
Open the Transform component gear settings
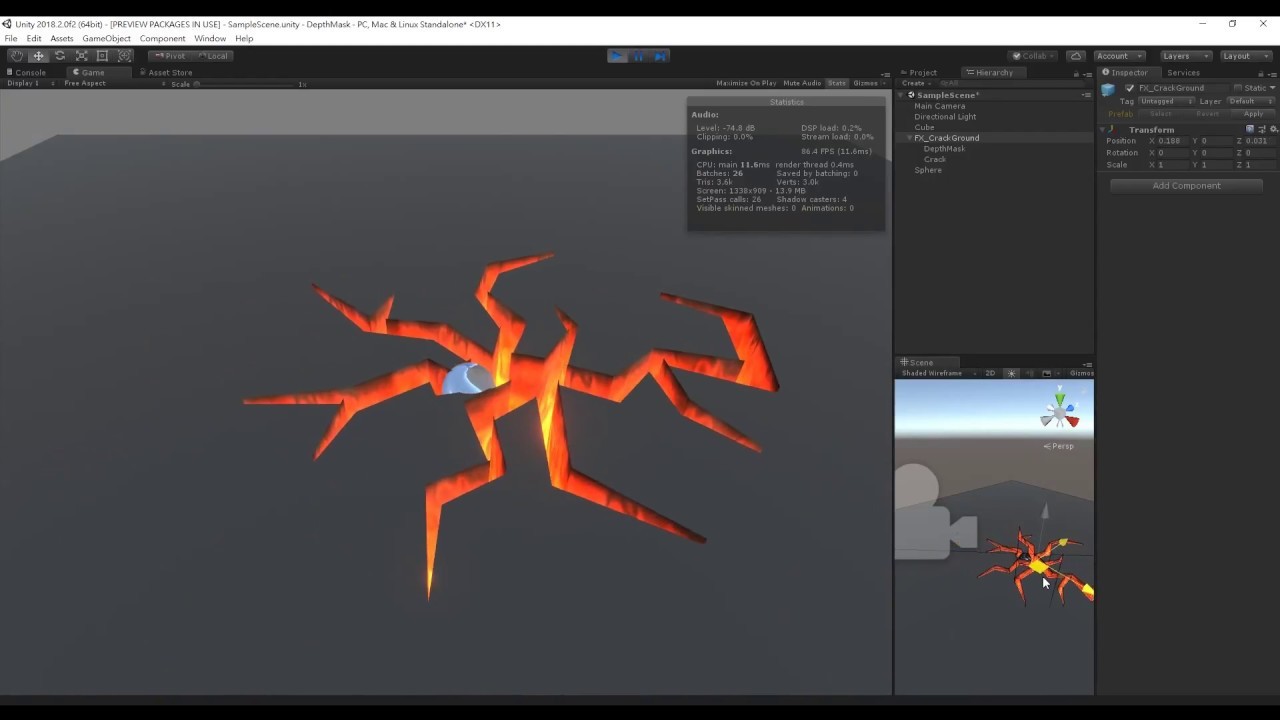pos(1273,129)
